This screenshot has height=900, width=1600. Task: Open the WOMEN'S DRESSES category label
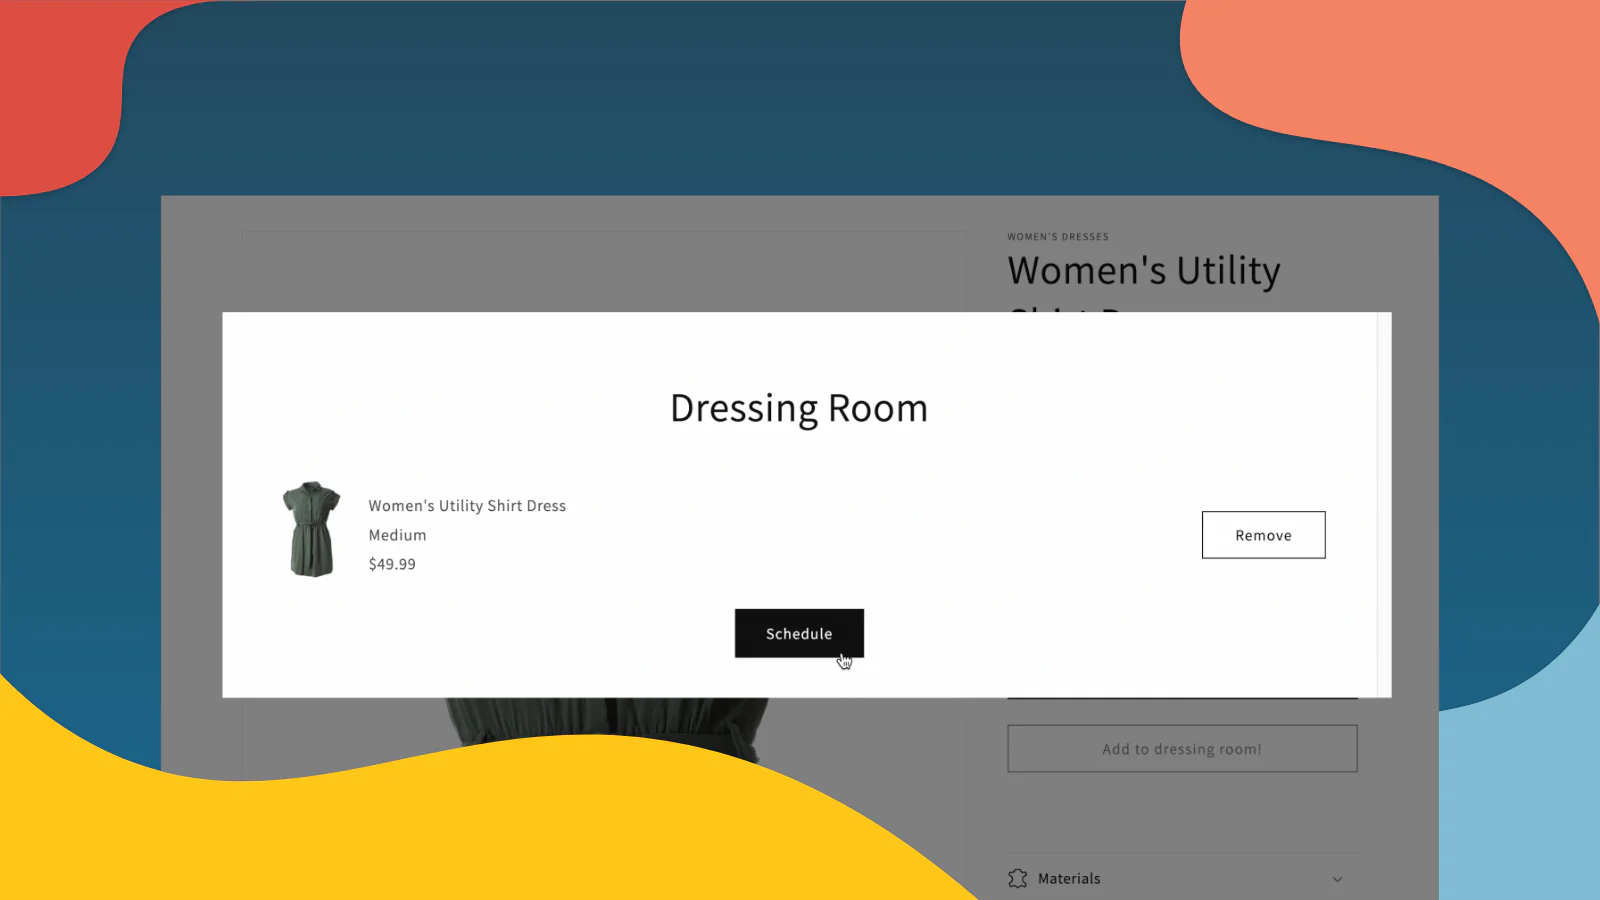point(1058,237)
